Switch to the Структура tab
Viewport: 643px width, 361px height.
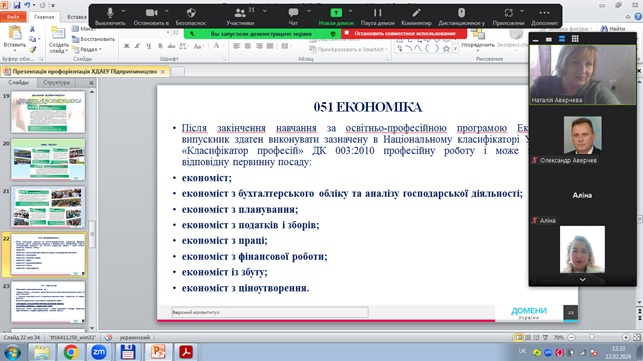tap(56, 82)
